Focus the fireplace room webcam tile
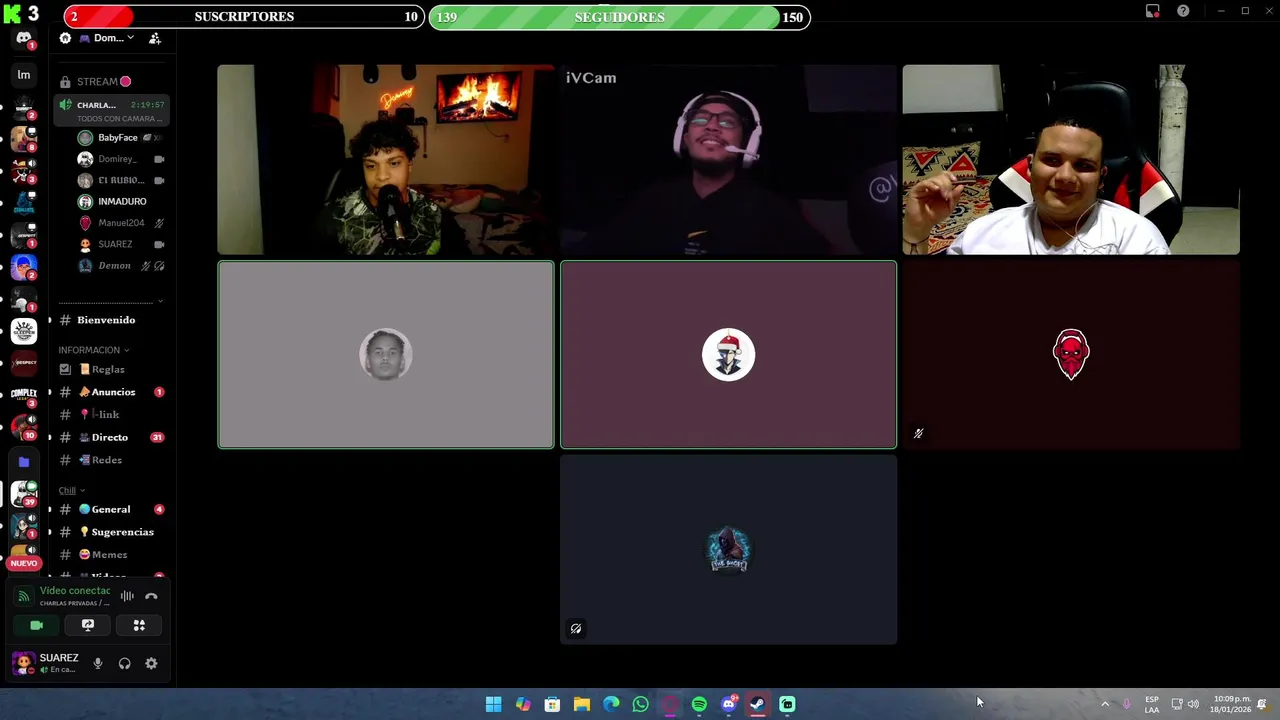Viewport: 1280px width, 720px height. pos(386,160)
